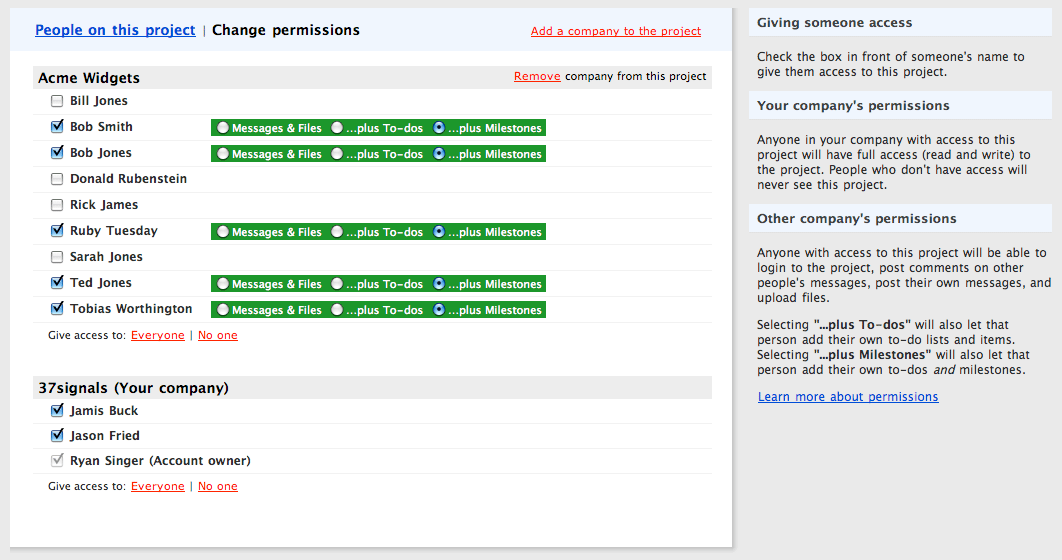1062x560 pixels.
Task: Give Everyone at Acme Widgets access
Action: pyautogui.click(x=158, y=335)
